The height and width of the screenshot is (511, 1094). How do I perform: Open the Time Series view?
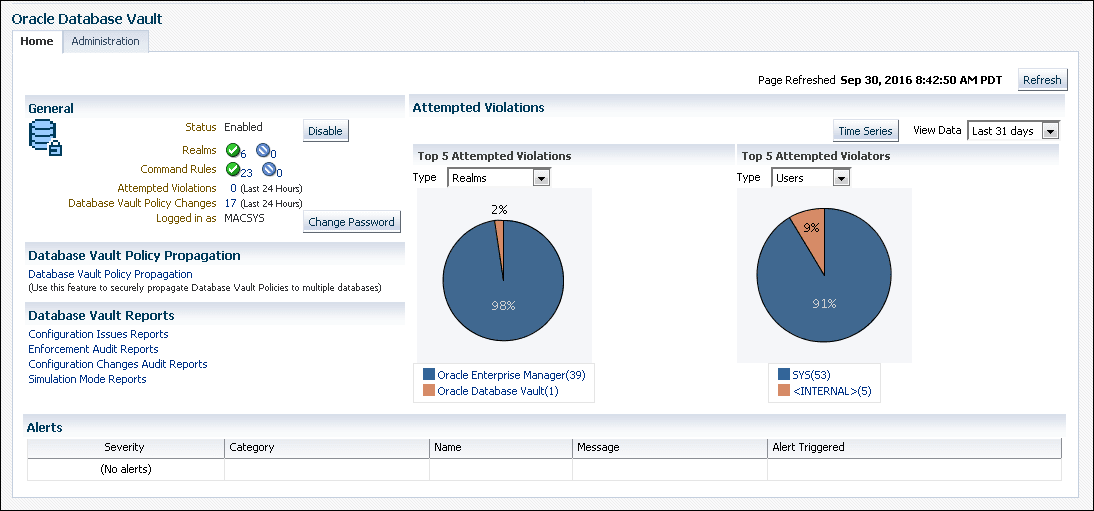(865, 131)
